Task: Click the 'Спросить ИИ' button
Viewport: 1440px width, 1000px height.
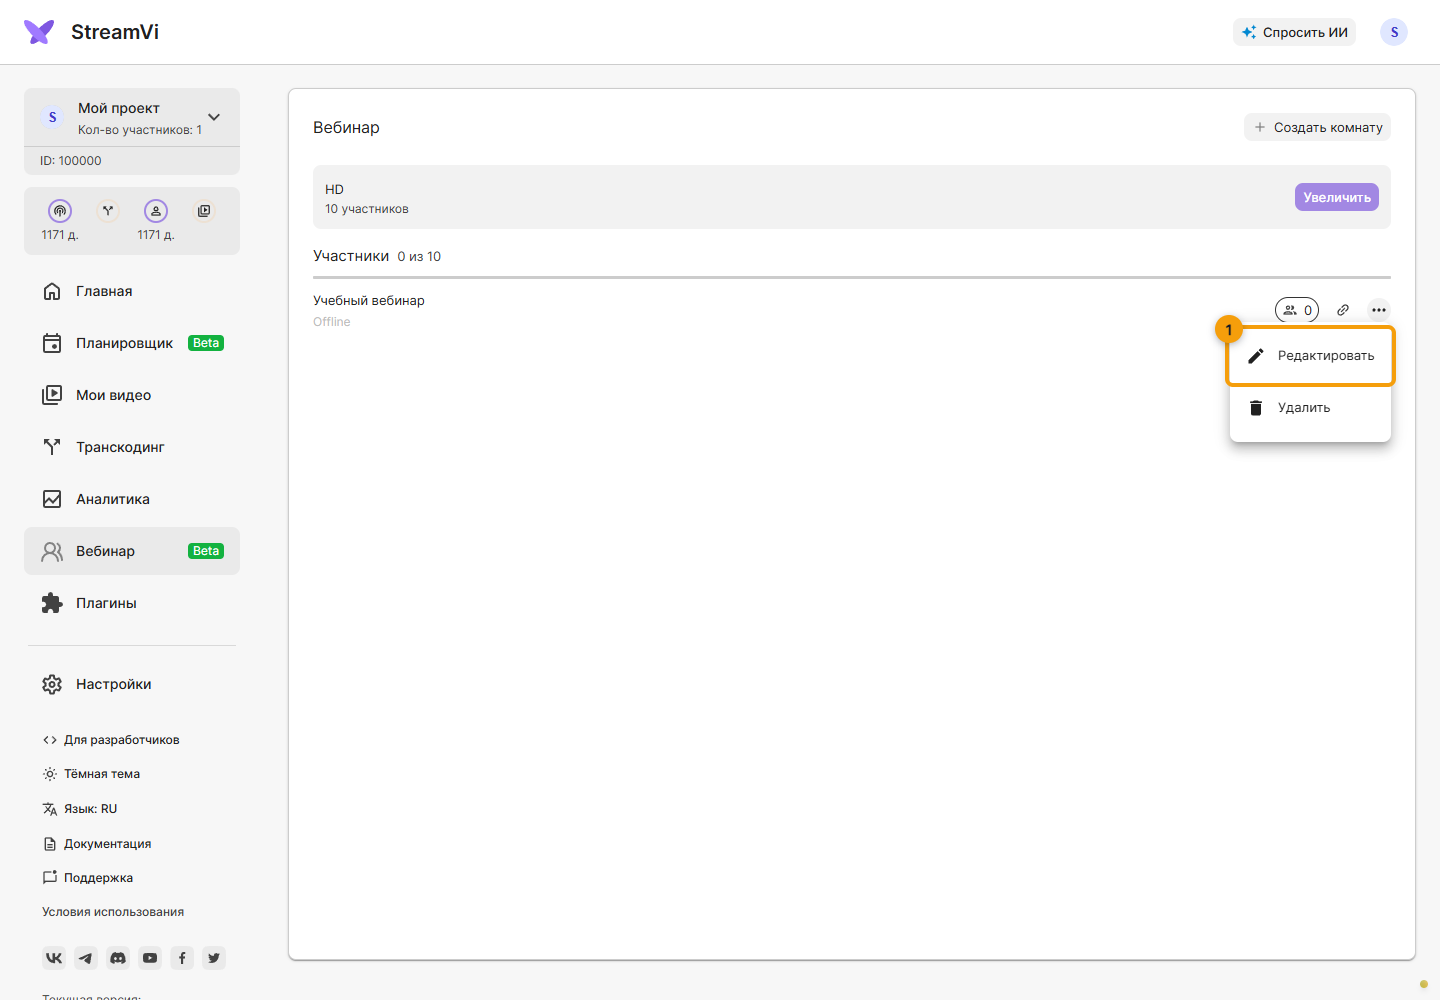Action: pos(1294,32)
